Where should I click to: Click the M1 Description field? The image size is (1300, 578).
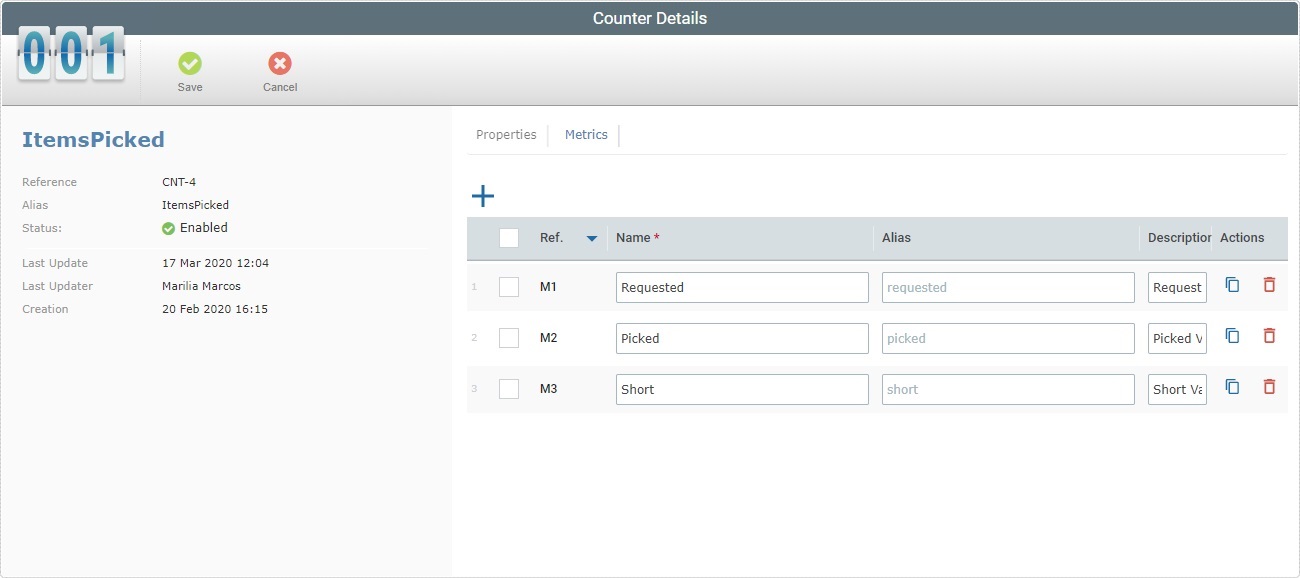[1177, 287]
